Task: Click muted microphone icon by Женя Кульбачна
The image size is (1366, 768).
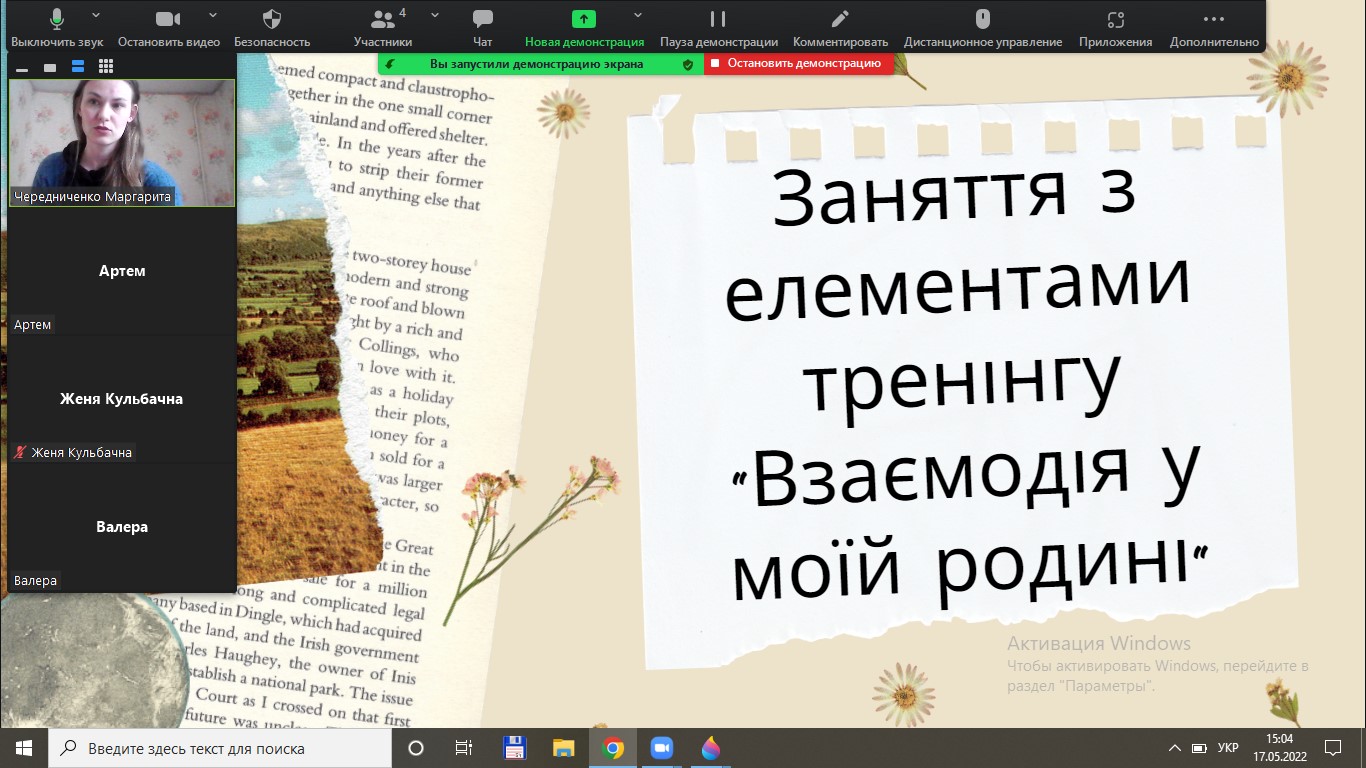Action: tap(20, 452)
